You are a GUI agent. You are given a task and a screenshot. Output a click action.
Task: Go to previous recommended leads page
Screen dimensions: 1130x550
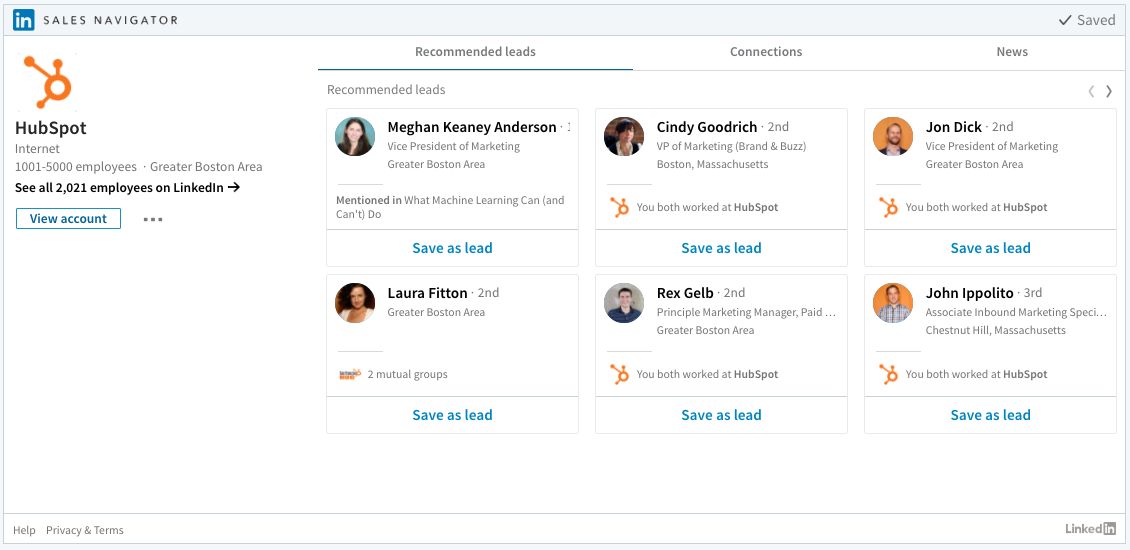(1091, 91)
